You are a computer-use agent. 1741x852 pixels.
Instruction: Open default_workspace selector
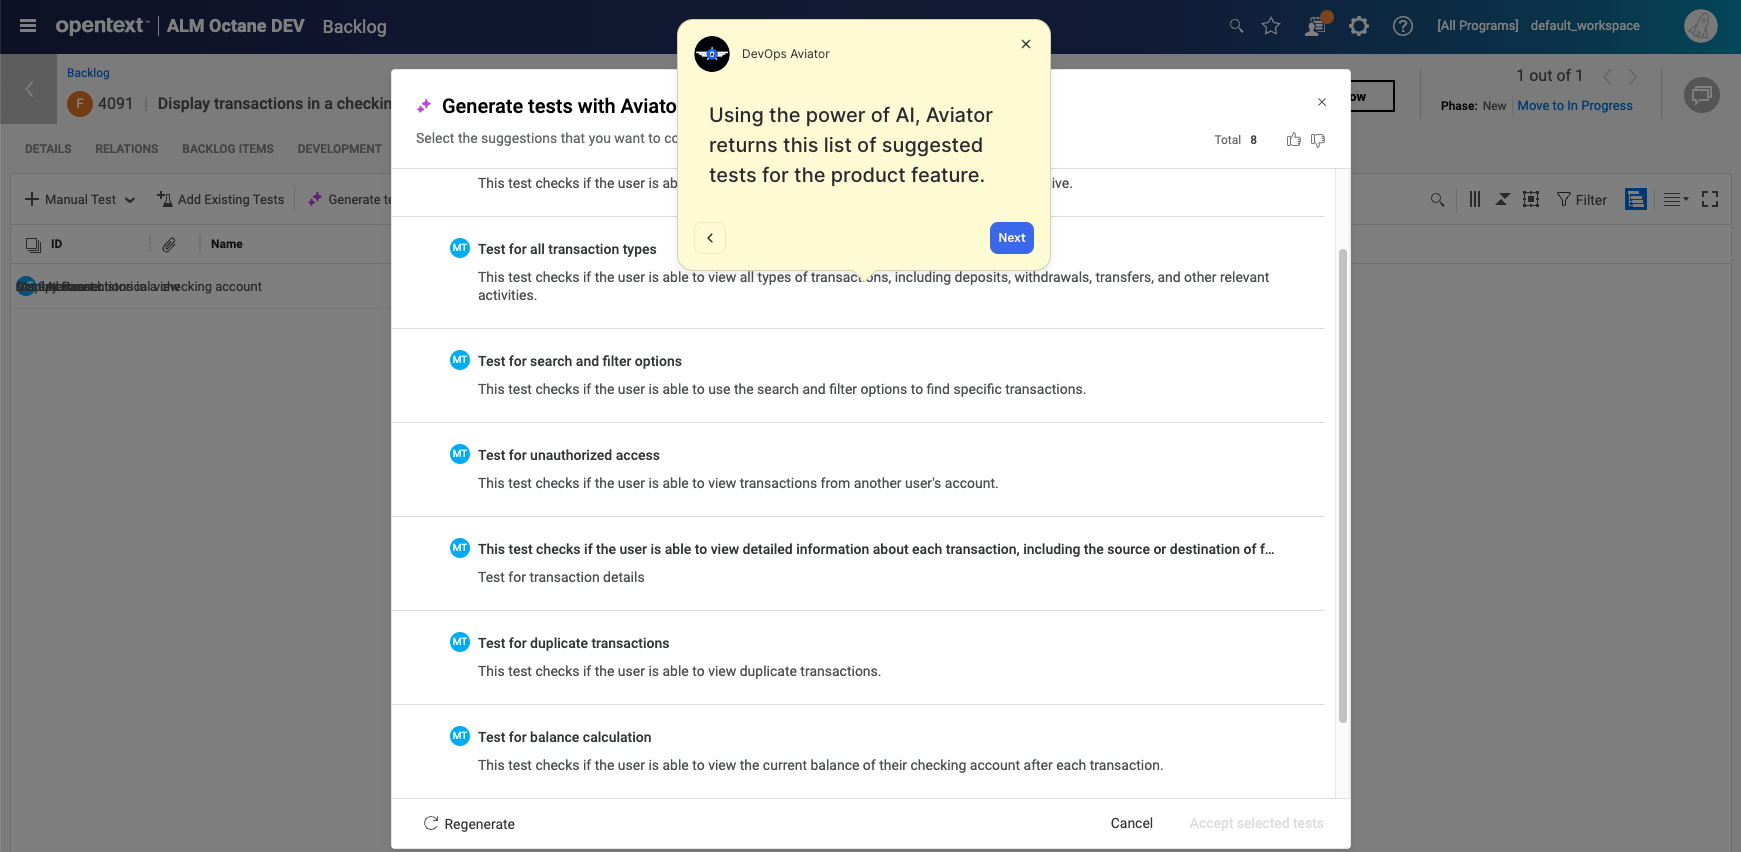click(x=1585, y=26)
